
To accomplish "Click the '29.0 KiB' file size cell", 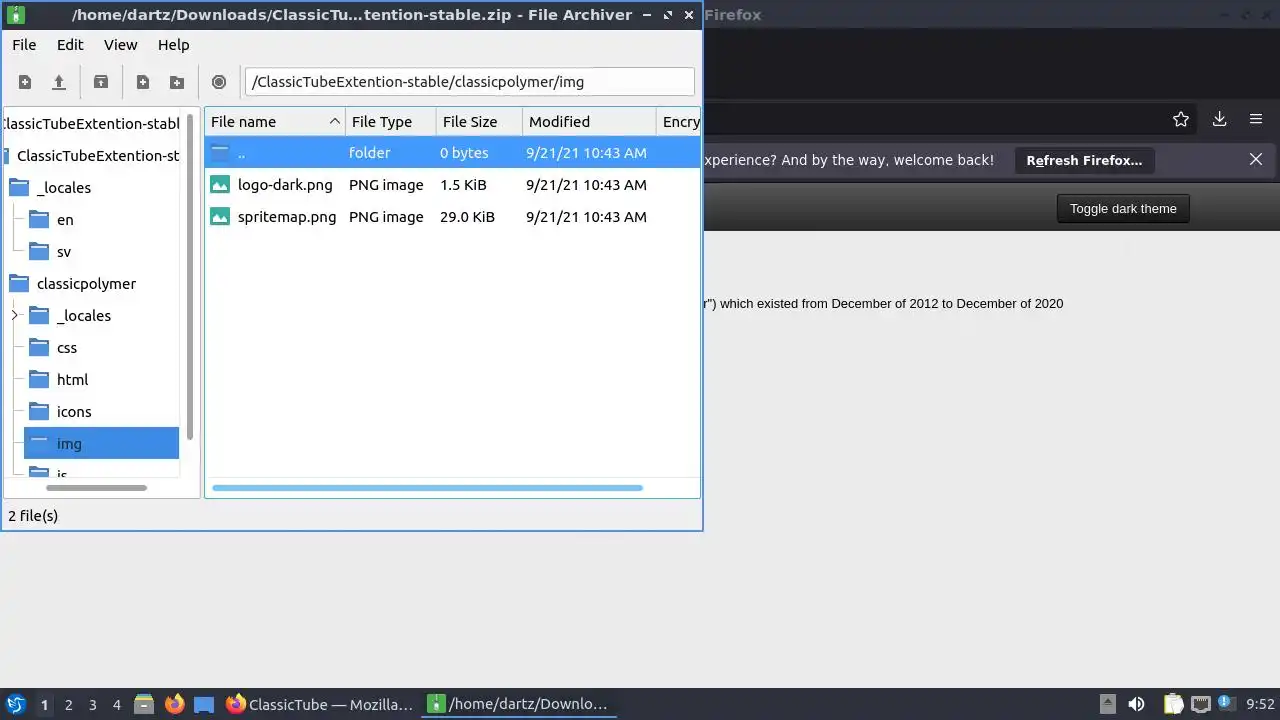I will [x=467, y=217].
